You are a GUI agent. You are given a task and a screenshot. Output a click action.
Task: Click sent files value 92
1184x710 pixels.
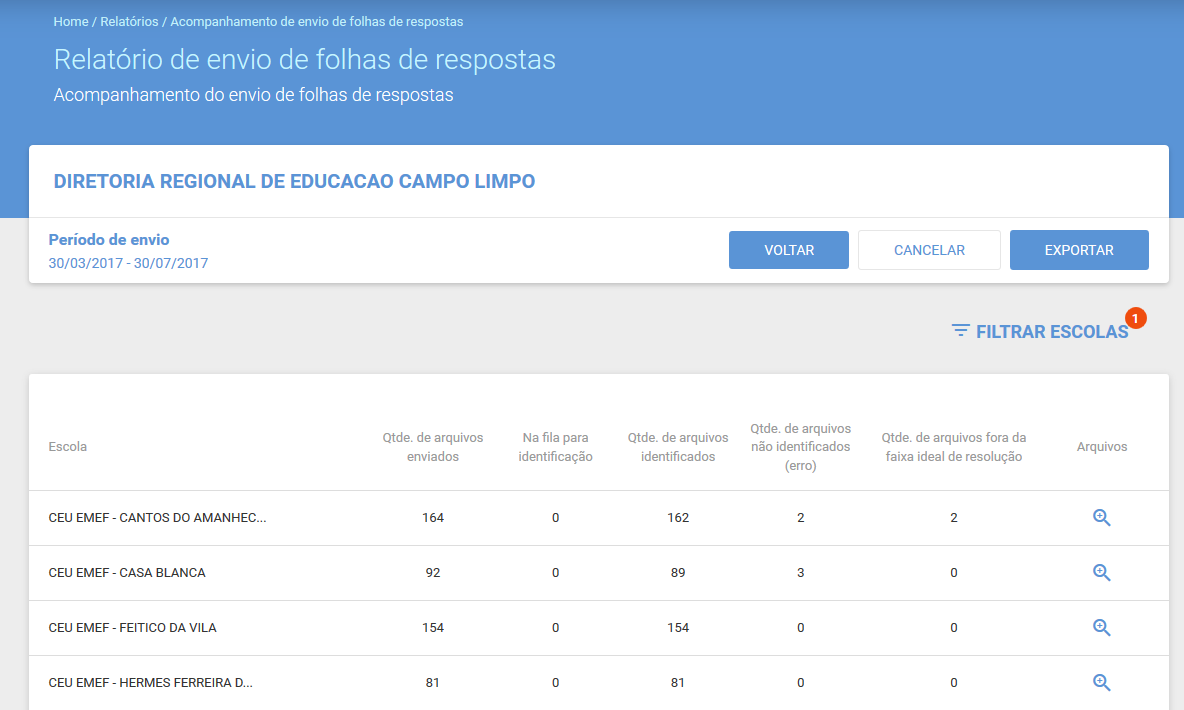pos(433,573)
